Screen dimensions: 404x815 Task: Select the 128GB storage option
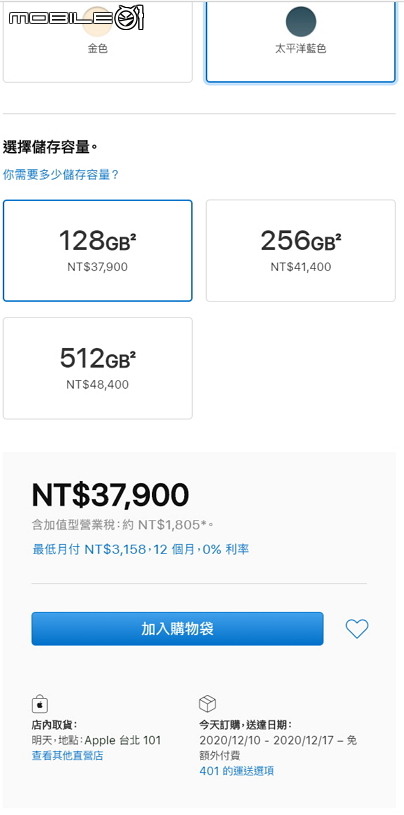click(x=98, y=251)
